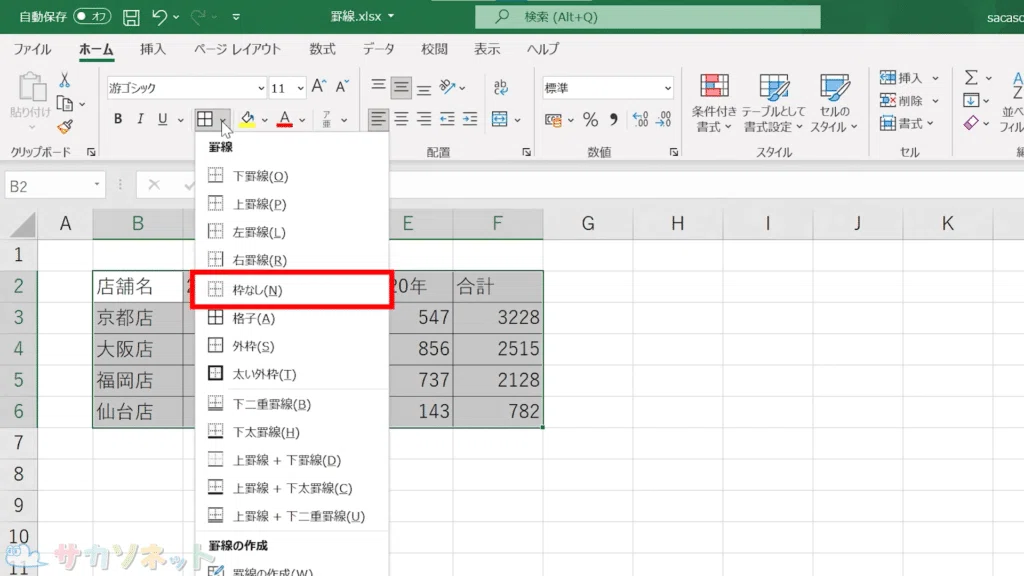The height and width of the screenshot is (576, 1024).
Task: Switch to the データ tab
Action: click(379, 49)
